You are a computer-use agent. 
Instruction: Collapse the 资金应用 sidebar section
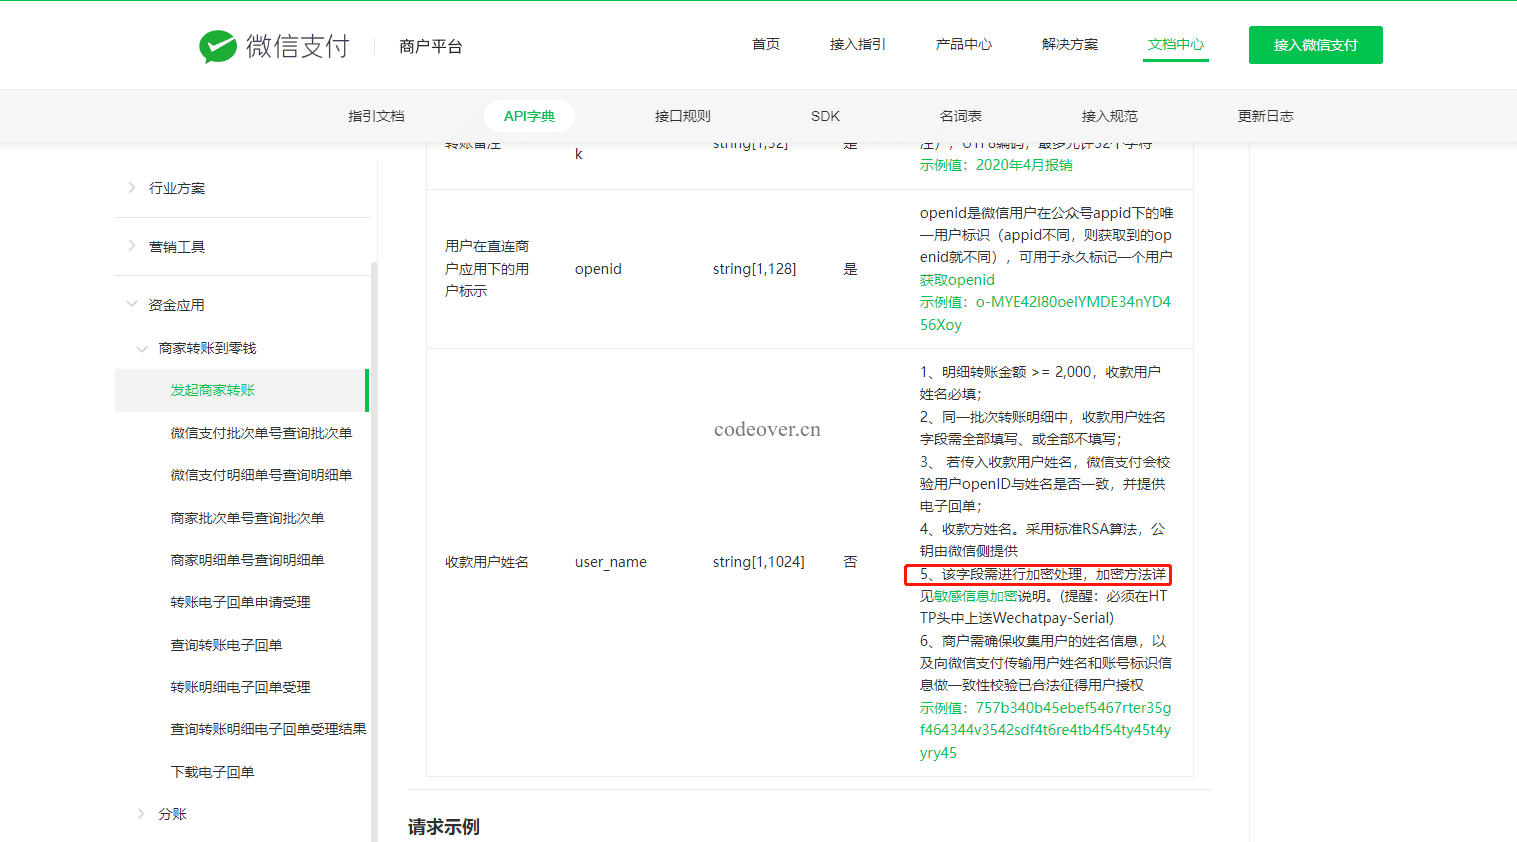pyautogui.click(x=132, y=304)
